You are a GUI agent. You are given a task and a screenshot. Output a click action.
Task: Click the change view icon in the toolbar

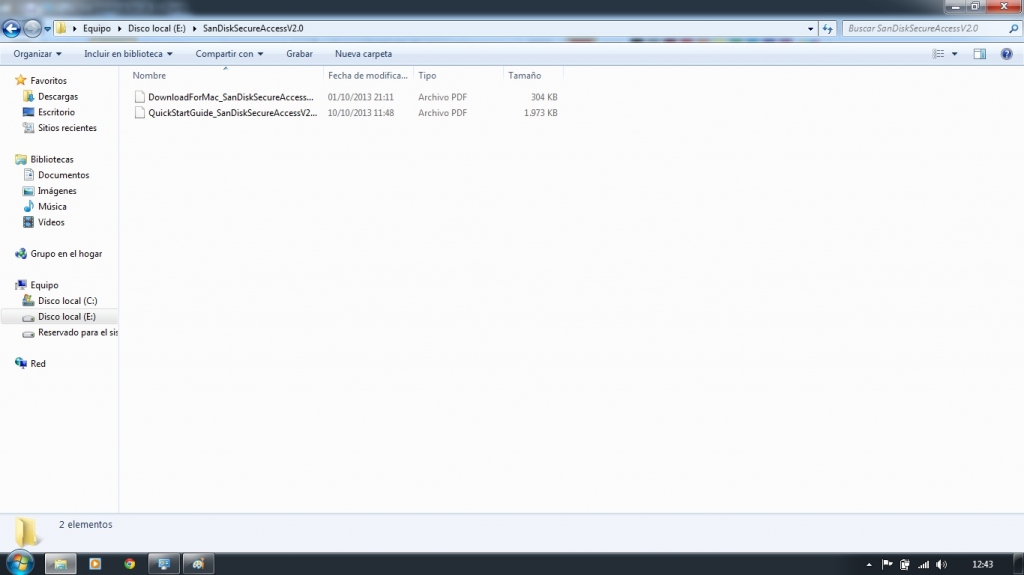939,54
